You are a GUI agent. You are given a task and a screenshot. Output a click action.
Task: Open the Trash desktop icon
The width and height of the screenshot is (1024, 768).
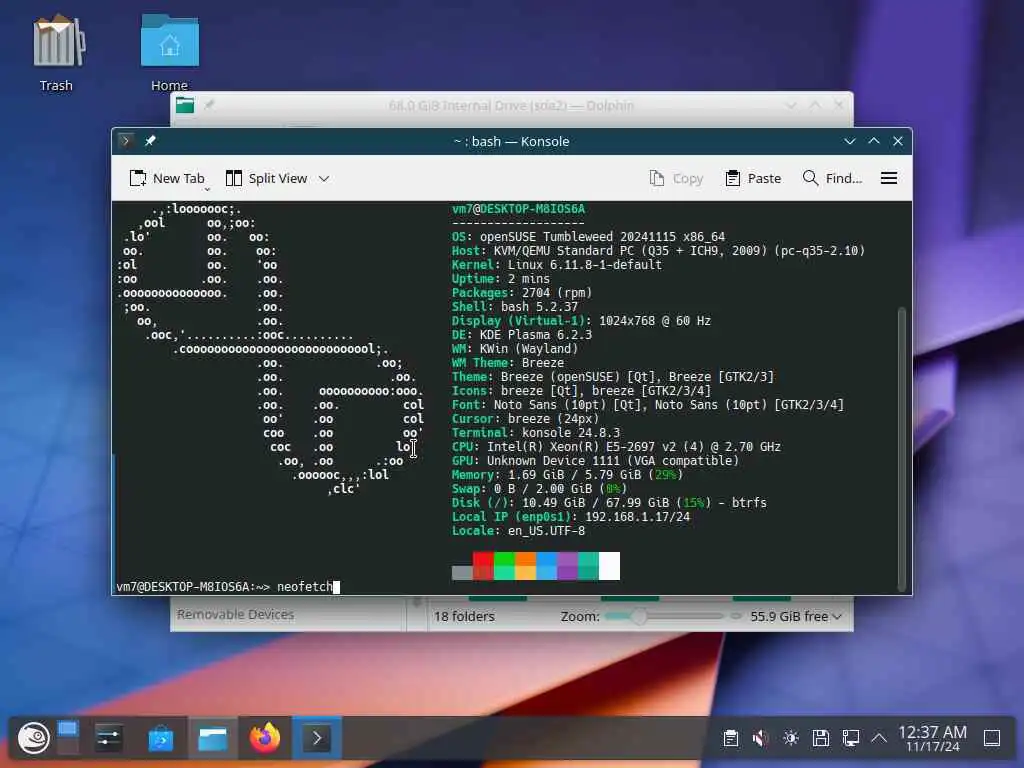[57, 54]
